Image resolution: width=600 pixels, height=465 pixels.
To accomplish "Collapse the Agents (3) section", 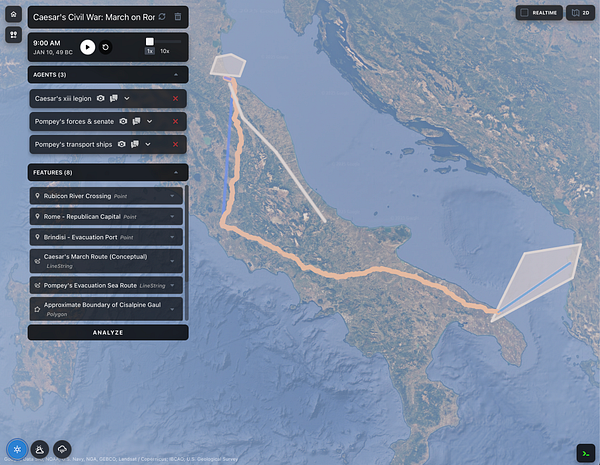I will tap(176, 75).
